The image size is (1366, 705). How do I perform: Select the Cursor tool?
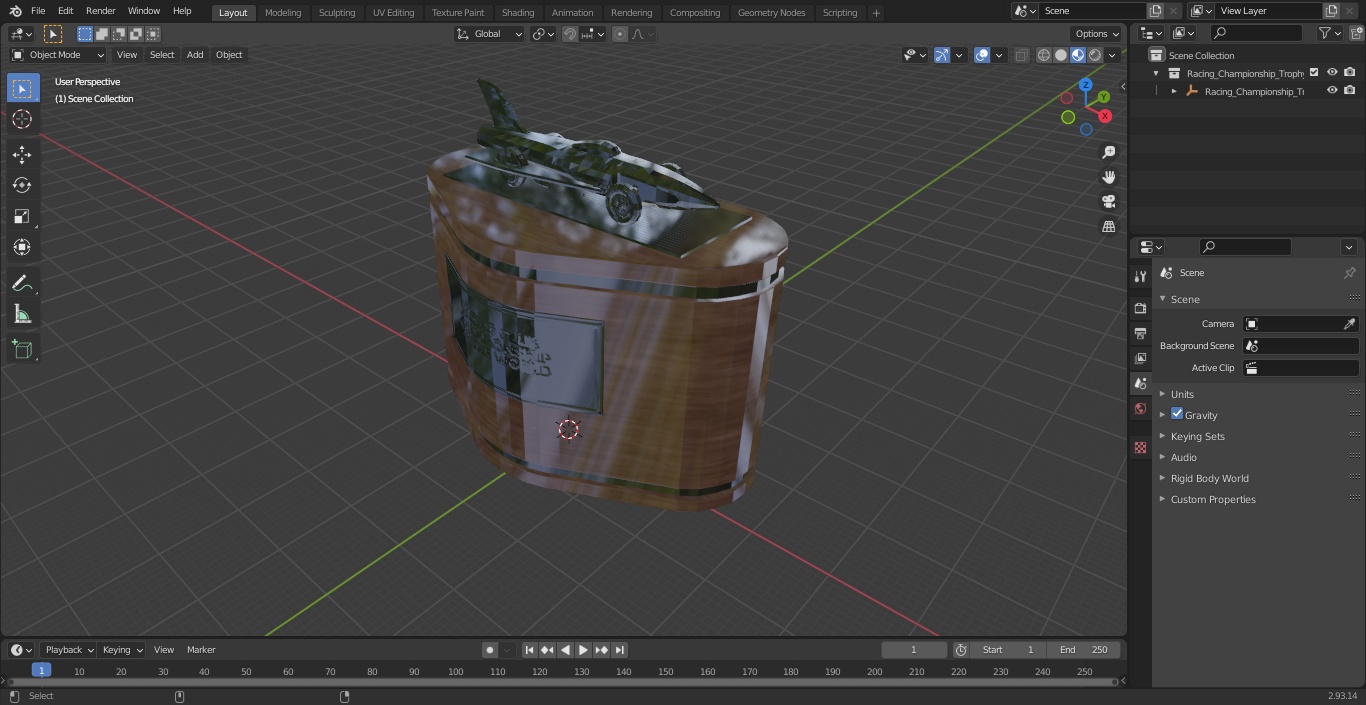point(22,119)
